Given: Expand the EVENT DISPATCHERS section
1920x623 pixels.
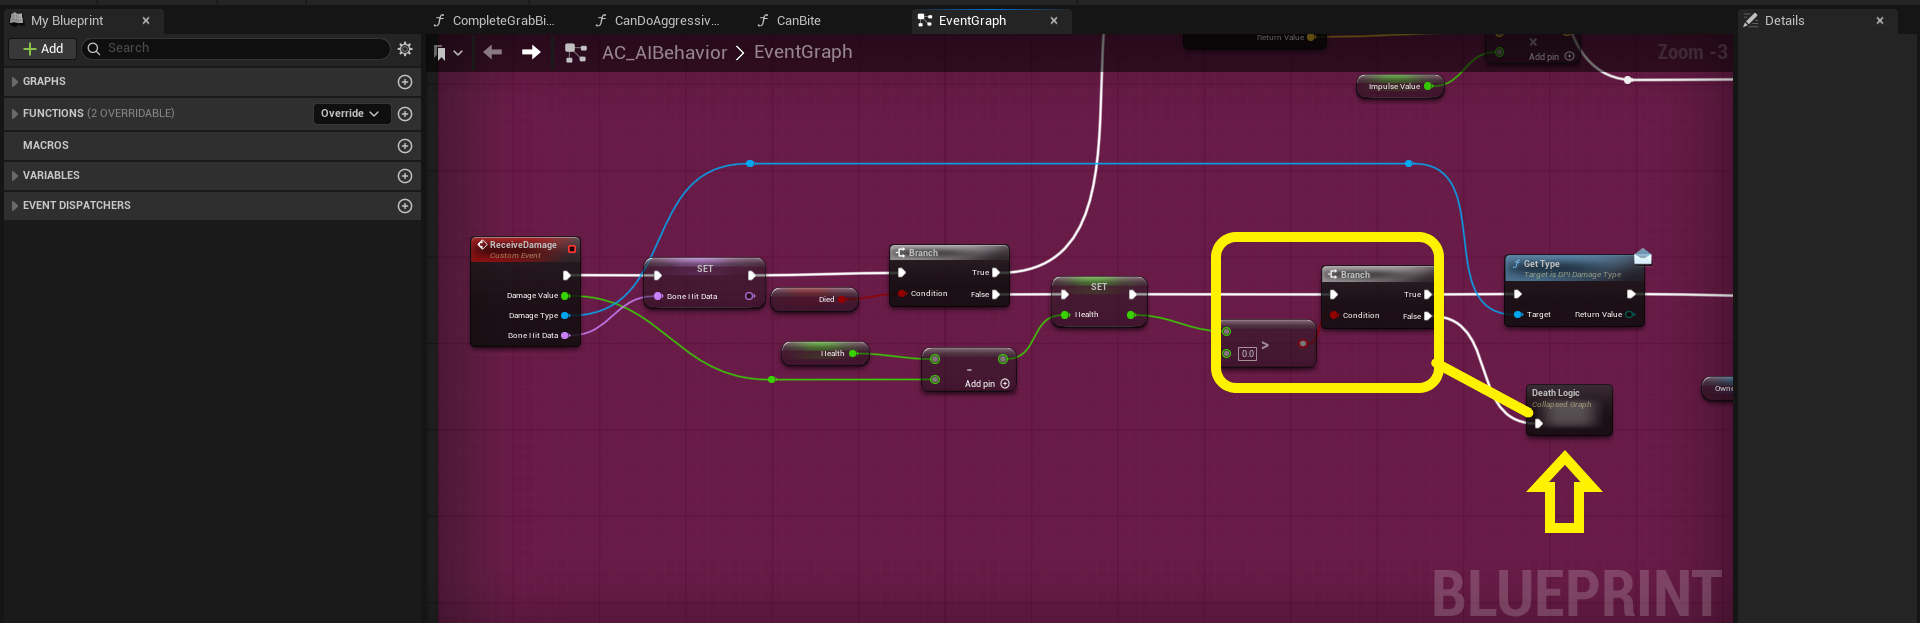Looking at the screenshot, I should pos(15,206).
